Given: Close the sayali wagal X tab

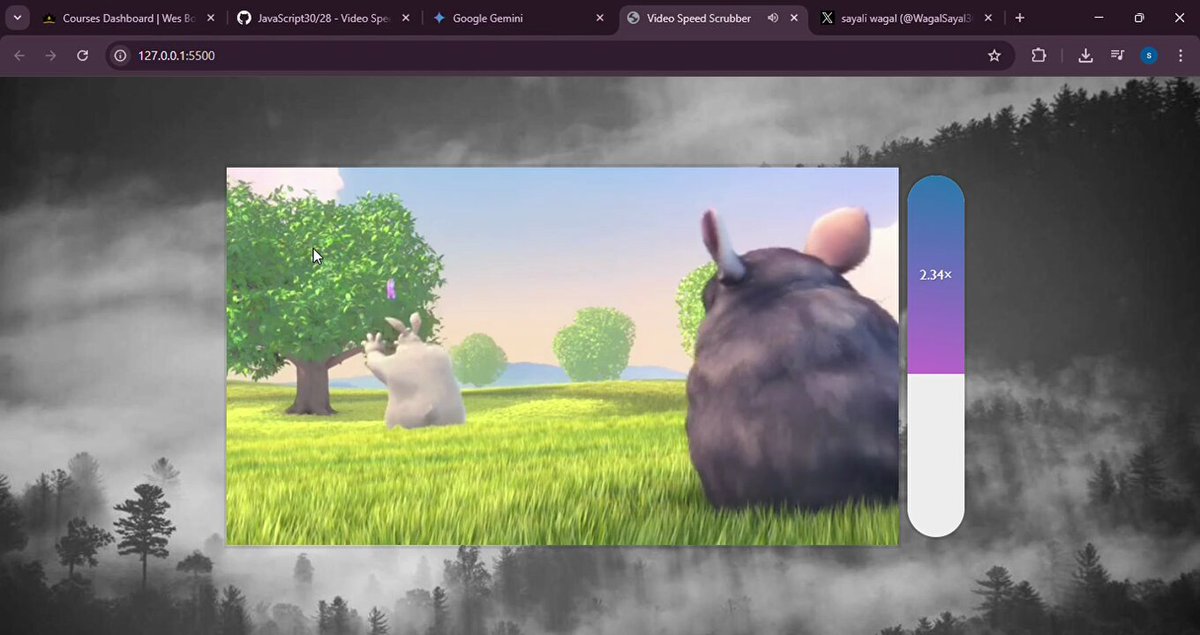Looking at the screenshot, I should click(x=990, y=18).
